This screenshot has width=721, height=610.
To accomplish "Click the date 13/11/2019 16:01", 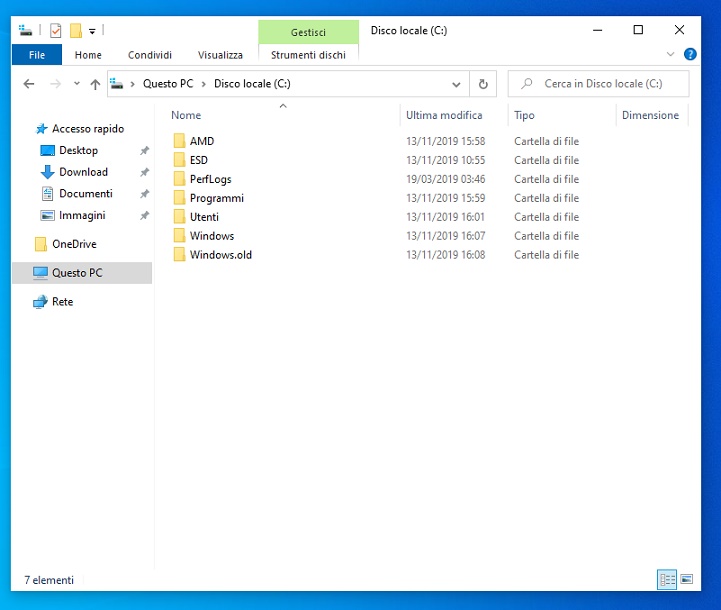I will point(446,217).
